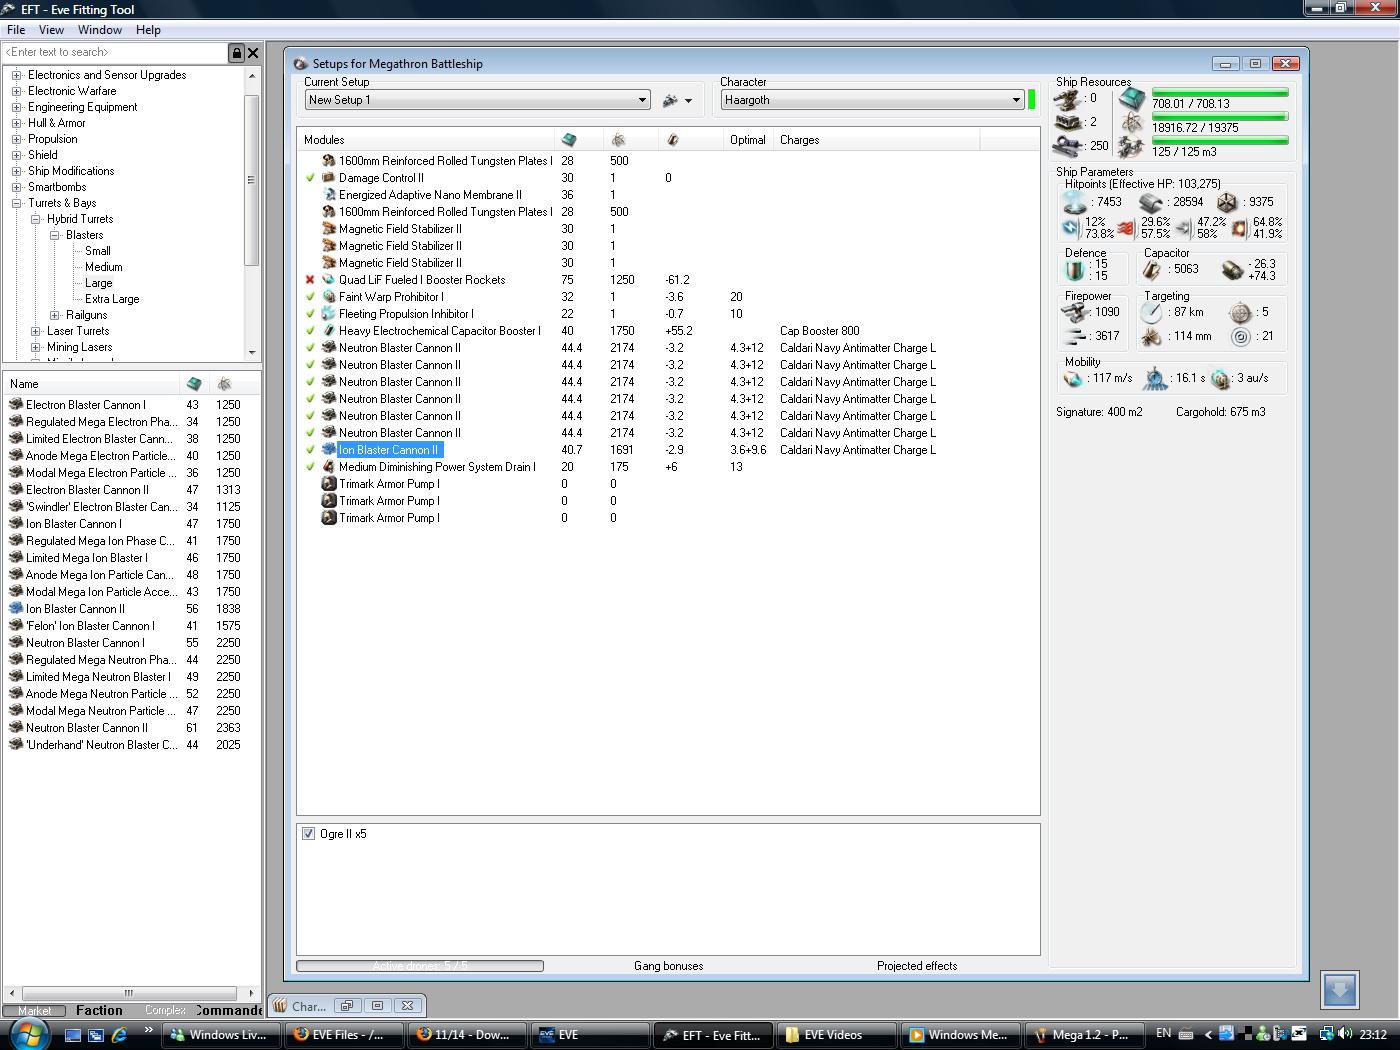Click the CPU icon in Ship Resources
This screenshot has width=1400, height=1050.
coord(1131,99)
